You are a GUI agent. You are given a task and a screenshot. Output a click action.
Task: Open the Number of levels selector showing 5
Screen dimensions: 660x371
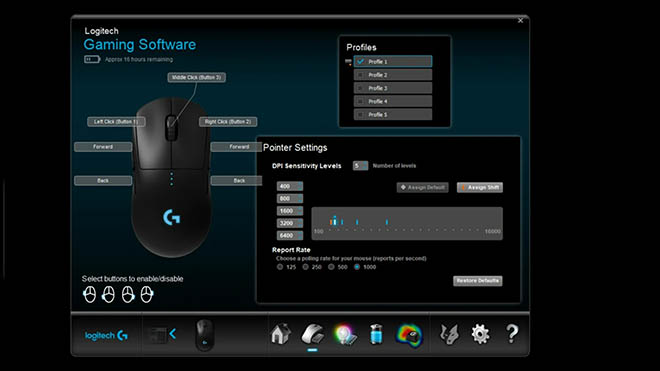(360, 165)
